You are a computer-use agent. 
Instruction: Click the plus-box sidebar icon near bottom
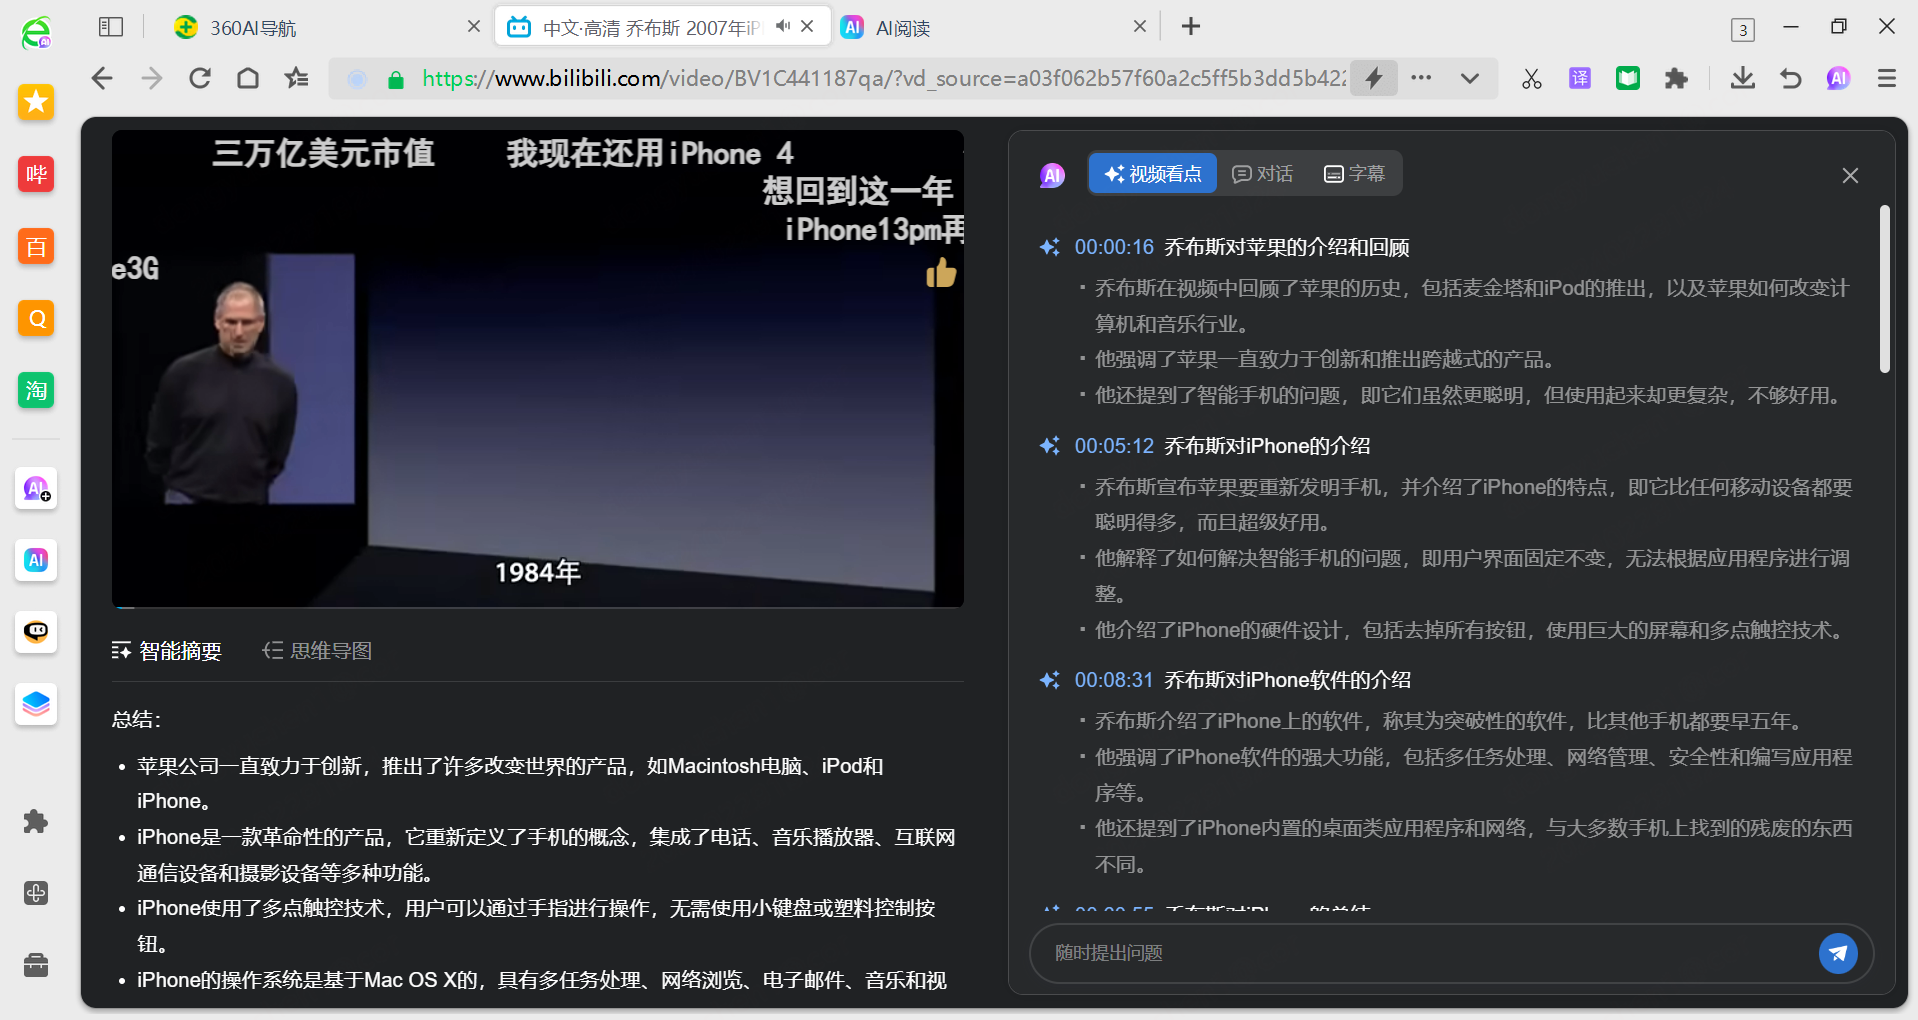[x=36, y=893]
